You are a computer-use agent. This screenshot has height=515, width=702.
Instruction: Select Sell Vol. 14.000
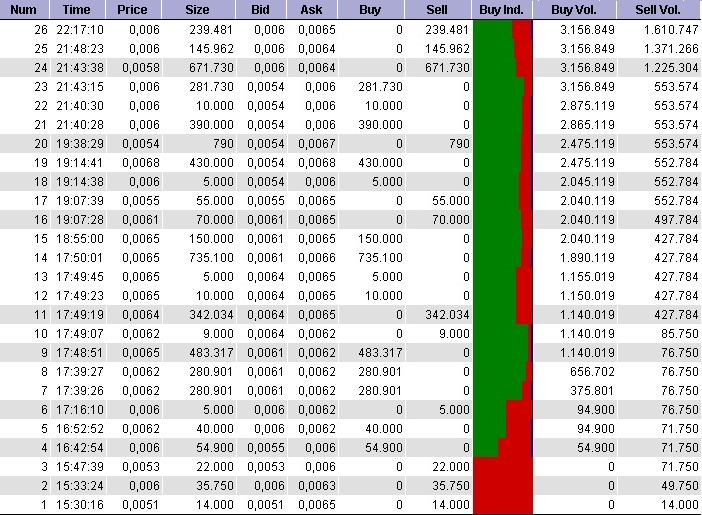[x=680, y=505]
